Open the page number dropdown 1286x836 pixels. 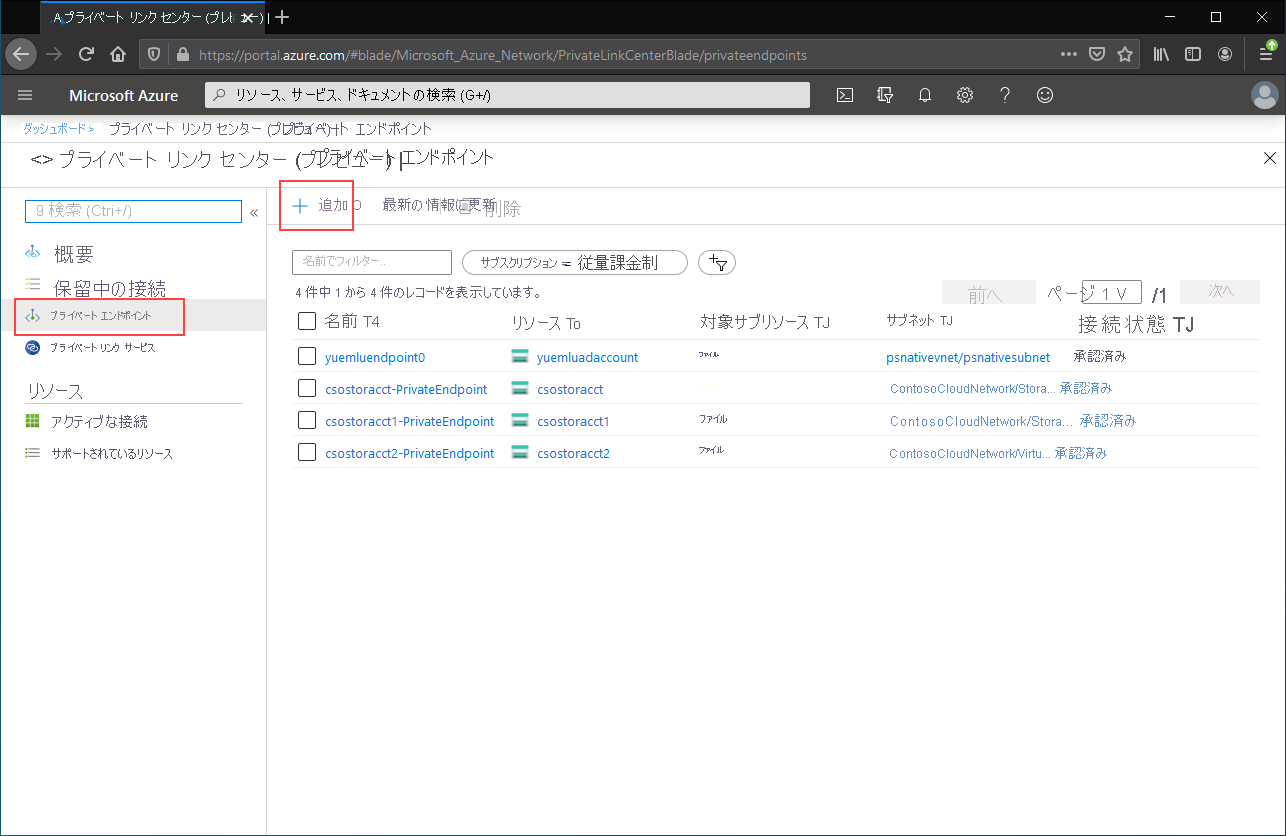[x=1111, y=292]
